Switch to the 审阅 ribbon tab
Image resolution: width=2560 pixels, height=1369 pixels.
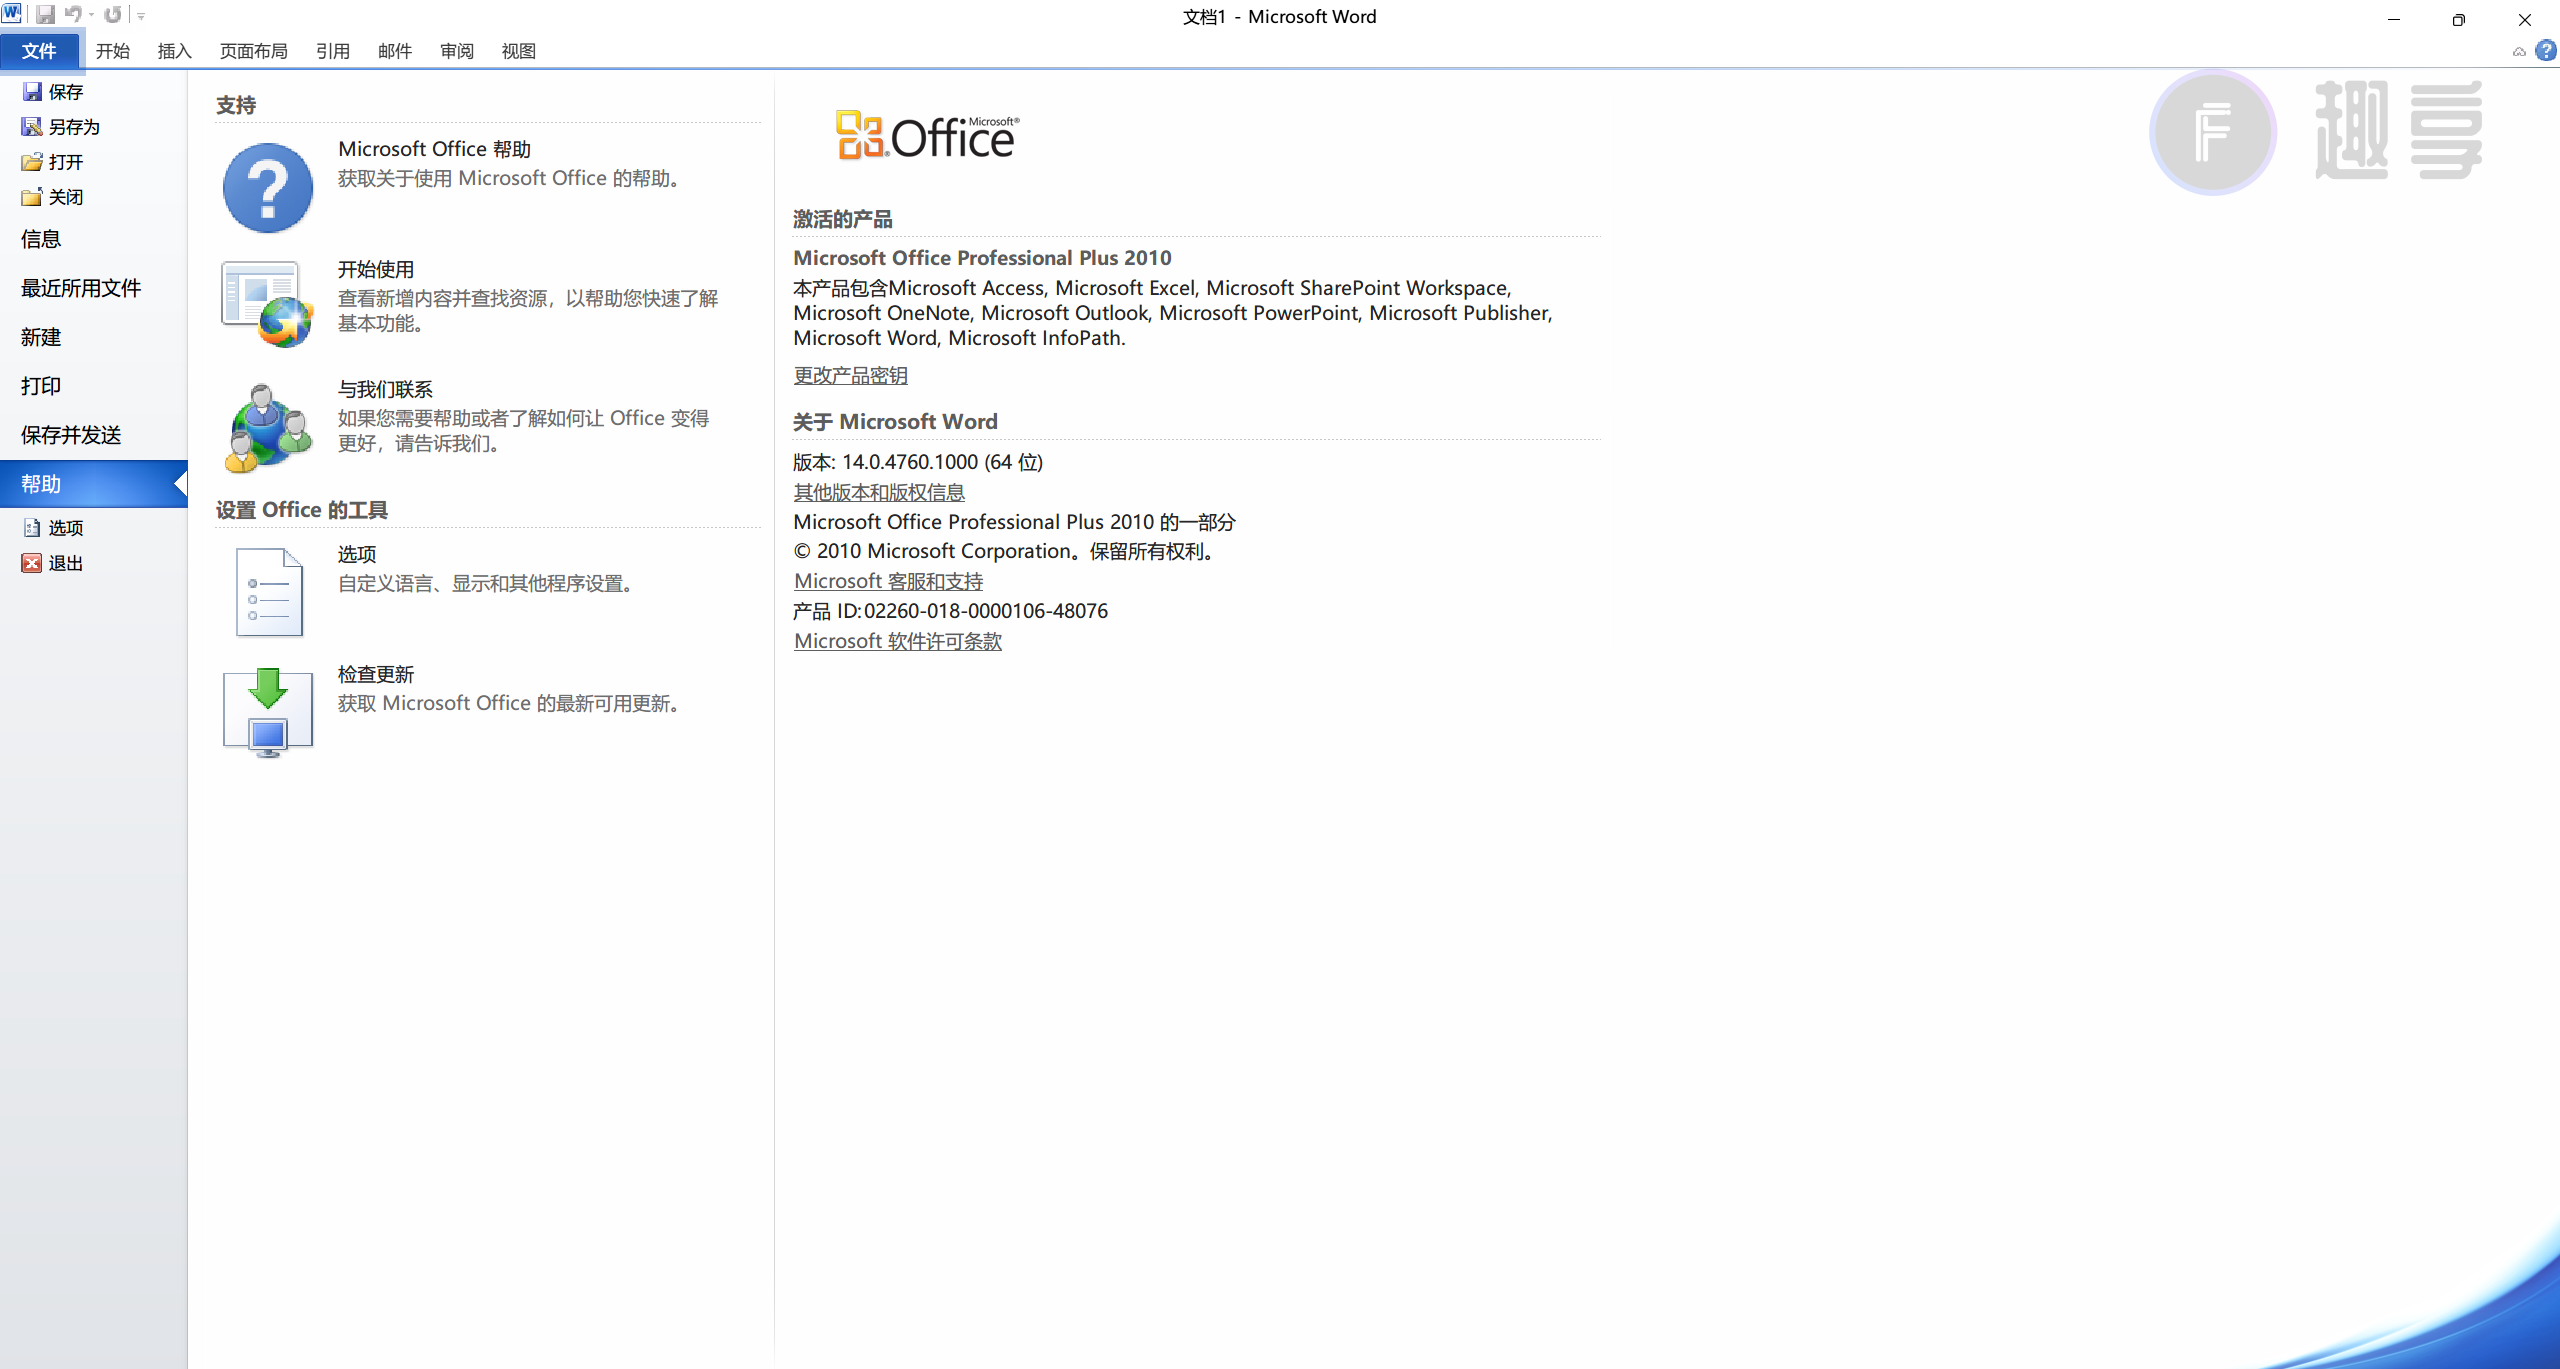click(x=457, y=51)
